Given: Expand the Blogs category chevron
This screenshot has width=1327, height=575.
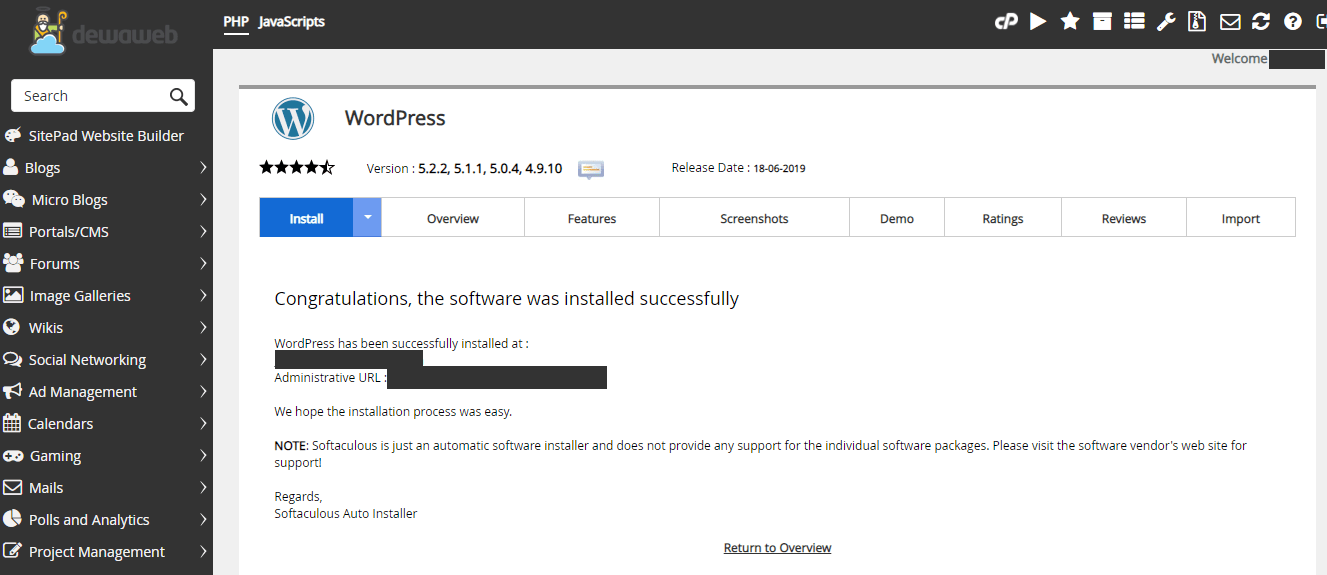Looking at the screenshot, I should (203, 167).
